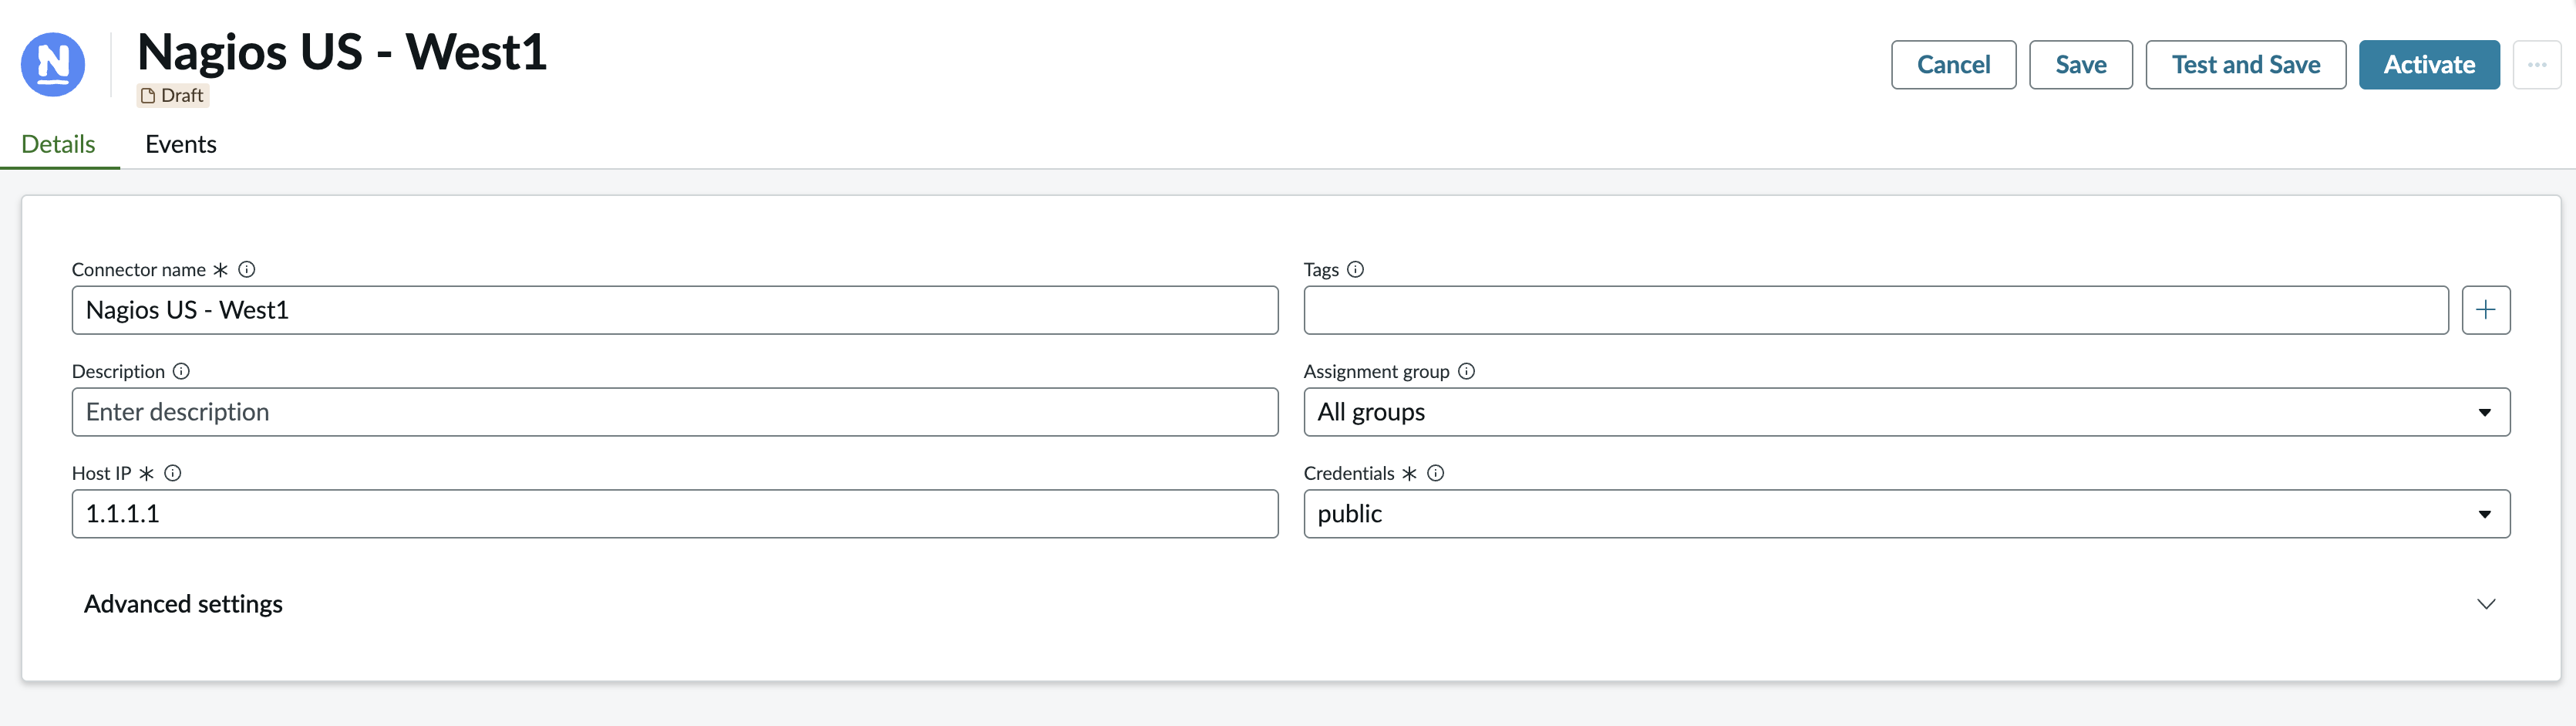The width and height of the screenshot is (2576, 726).
Task: Show info tooltip for Assignment group
Action: pos(1466,371)
